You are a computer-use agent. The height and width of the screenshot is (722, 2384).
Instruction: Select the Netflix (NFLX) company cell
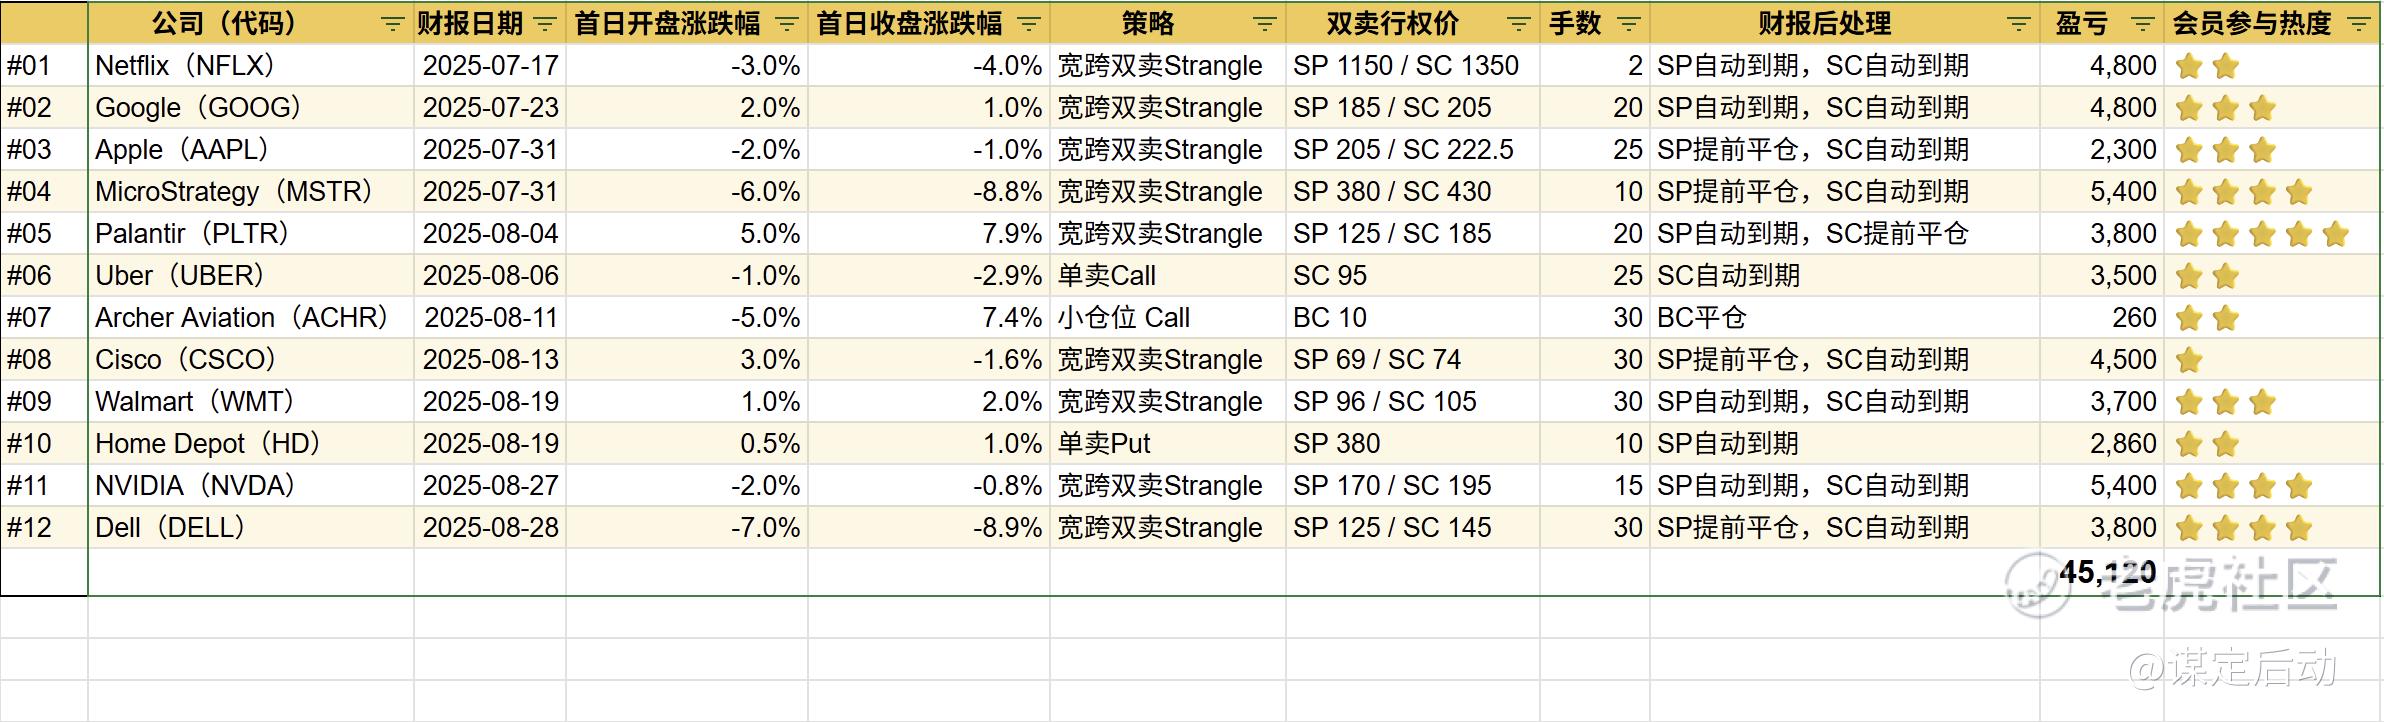(x=251, y=65)
